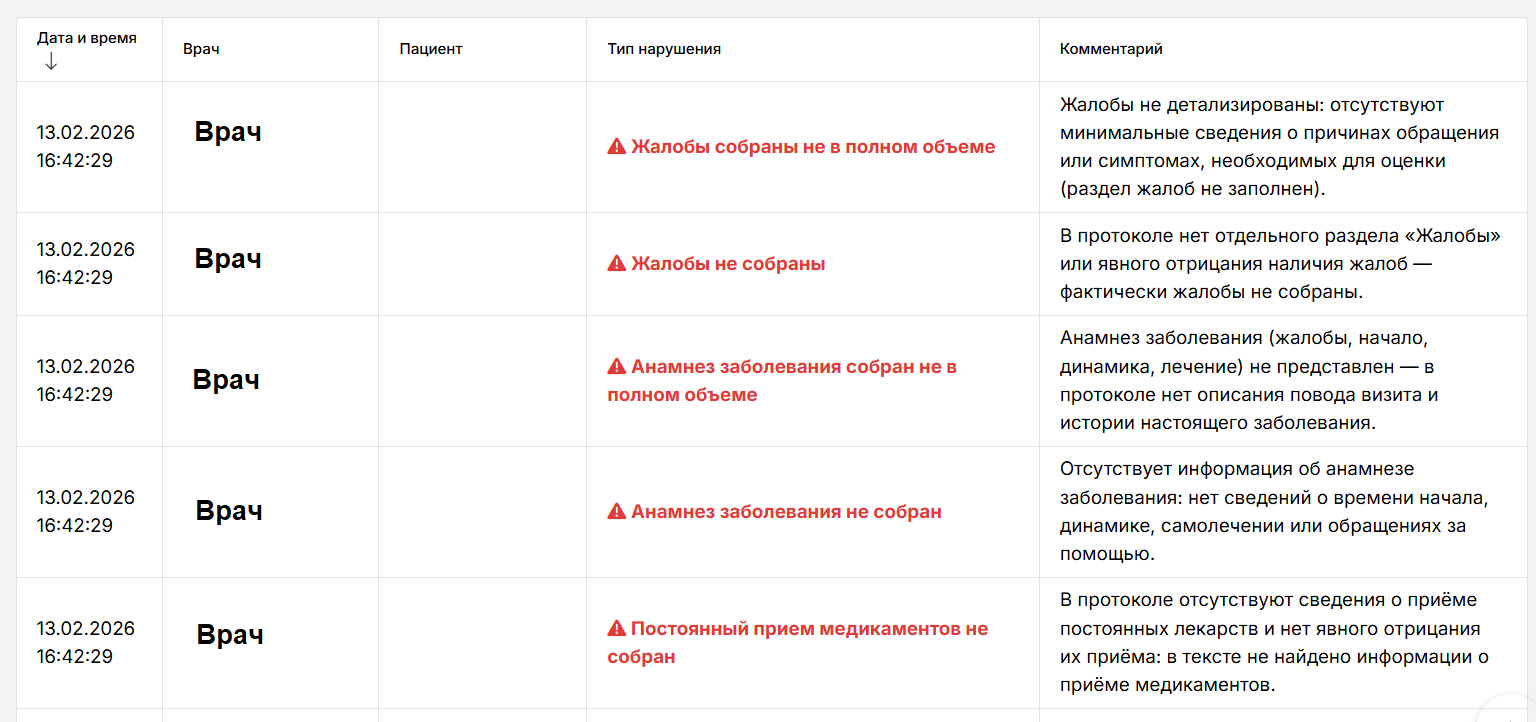This screenshot has width=1536, height=722.
Task: Click the sort arrow under Дата и время
Action: point(51,62)
